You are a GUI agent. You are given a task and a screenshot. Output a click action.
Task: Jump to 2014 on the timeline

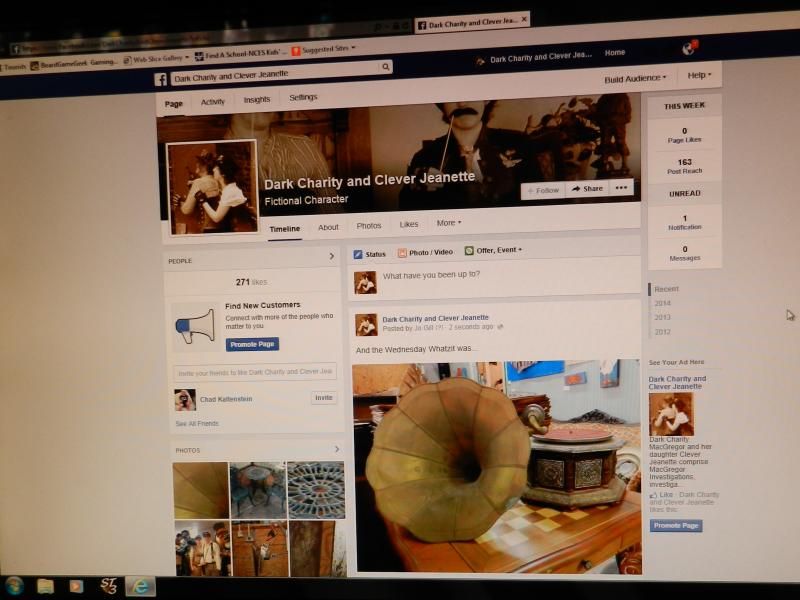pyautogui.click(x=662, y=303)
